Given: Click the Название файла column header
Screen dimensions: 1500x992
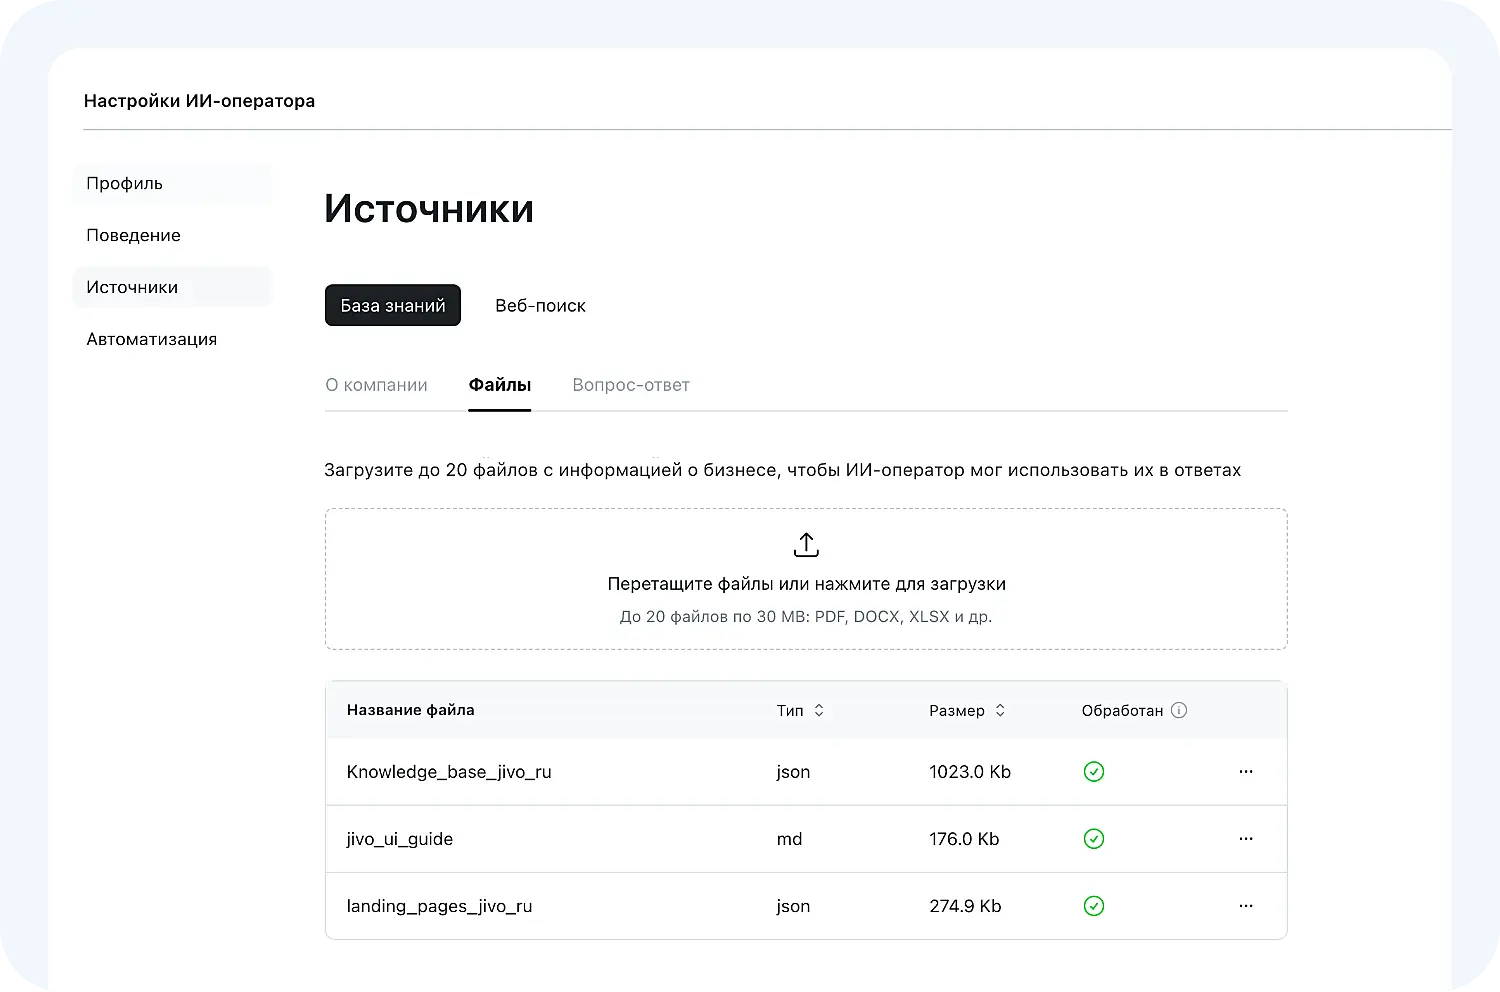Looking at the screenshot, I should [411, 710].
